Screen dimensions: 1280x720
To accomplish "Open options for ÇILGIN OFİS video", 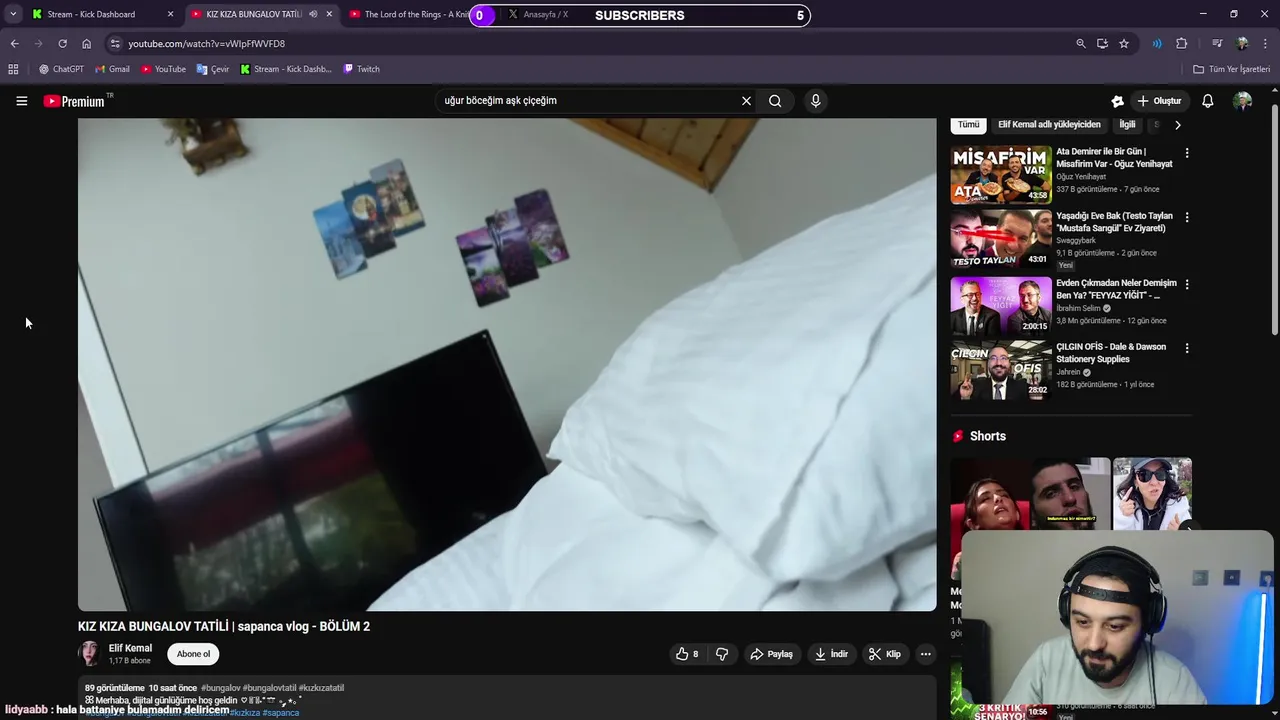I will click(x=1187, y=348).
